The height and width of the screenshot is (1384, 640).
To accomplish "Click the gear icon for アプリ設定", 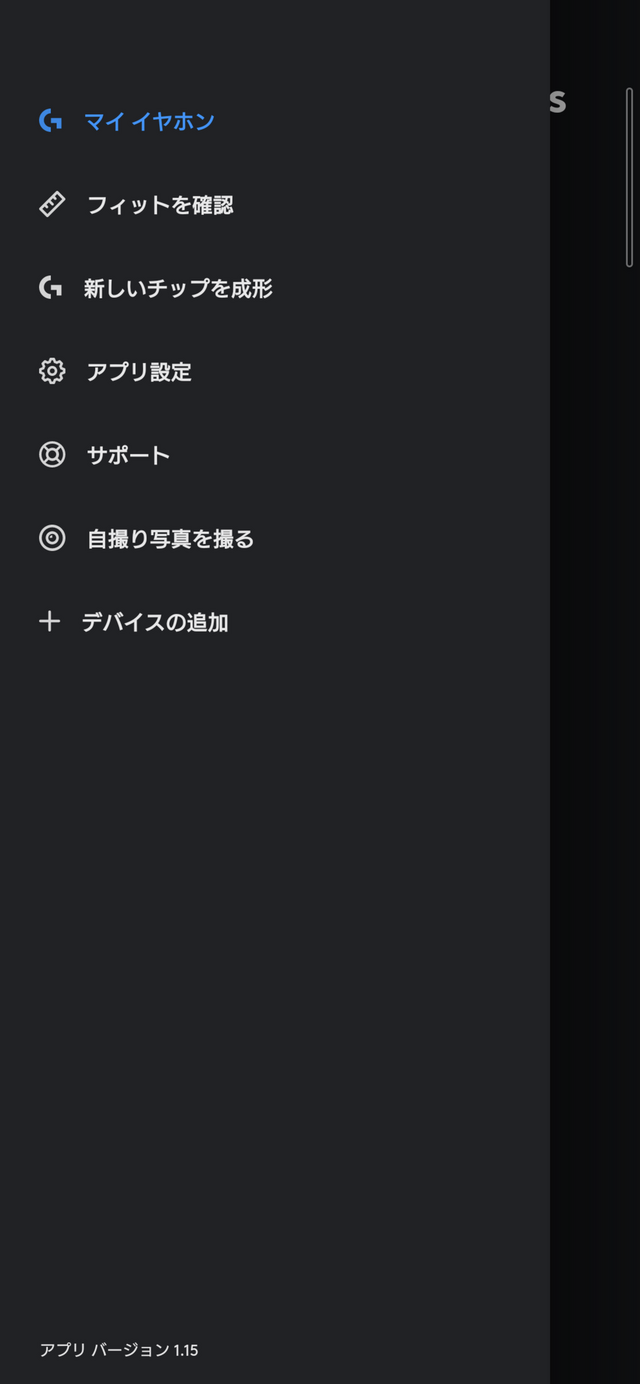I will (52, 372).
